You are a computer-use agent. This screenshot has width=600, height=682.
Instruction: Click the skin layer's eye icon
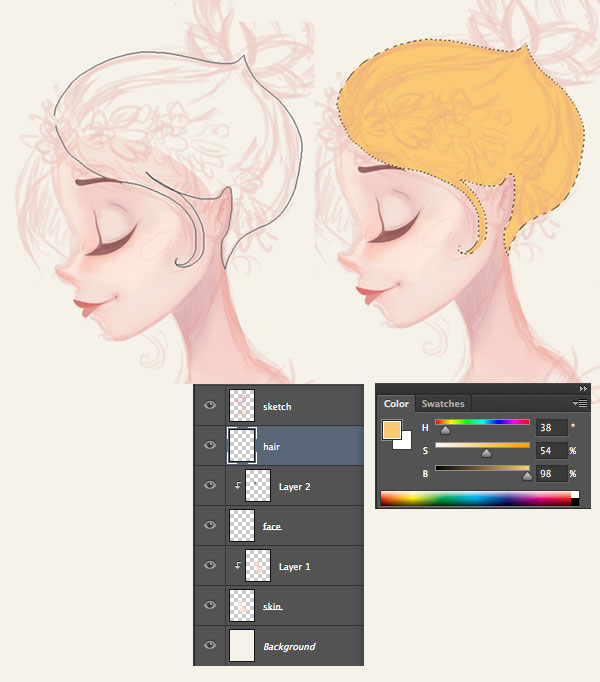(210, 606)
